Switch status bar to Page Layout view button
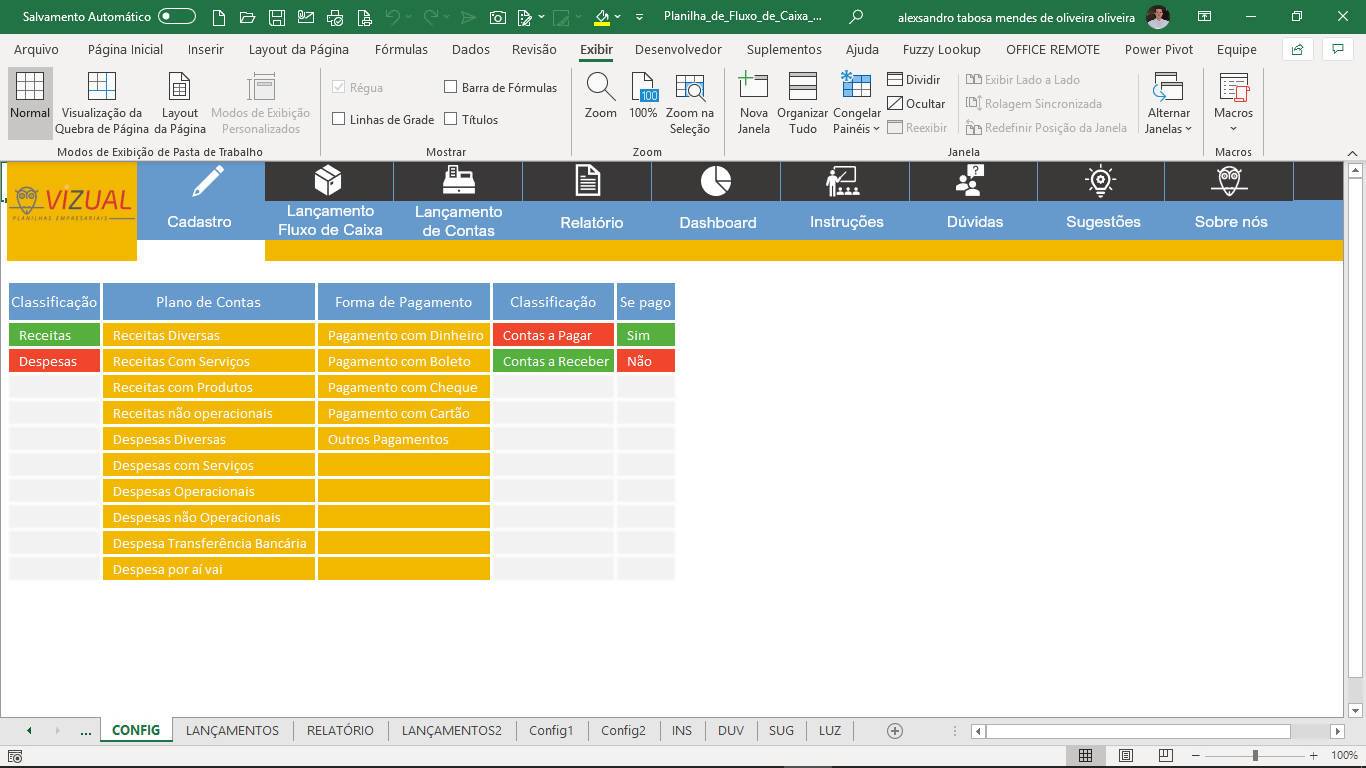This screenshot has height=768, width=1366. [x=1126, y=755]
